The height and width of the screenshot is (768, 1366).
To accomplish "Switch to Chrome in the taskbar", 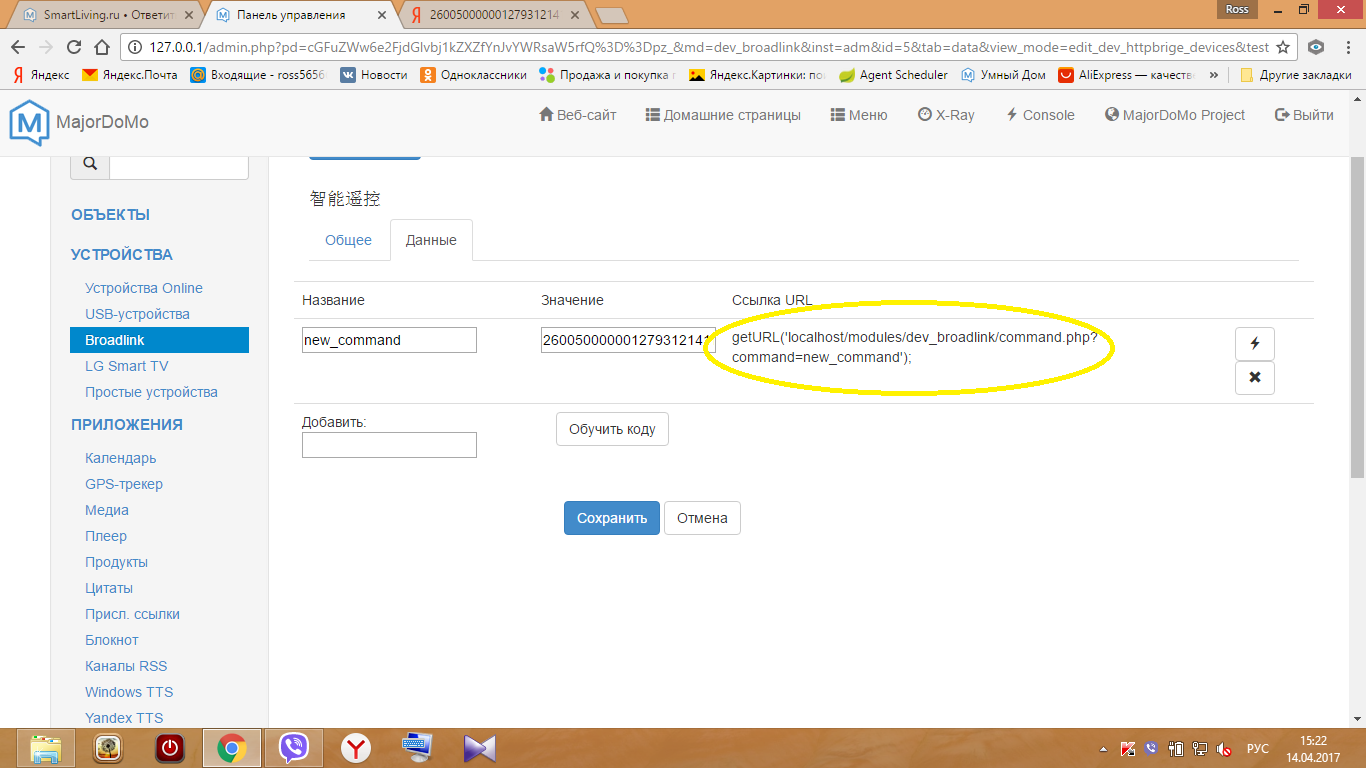I will tap(232, 748).
